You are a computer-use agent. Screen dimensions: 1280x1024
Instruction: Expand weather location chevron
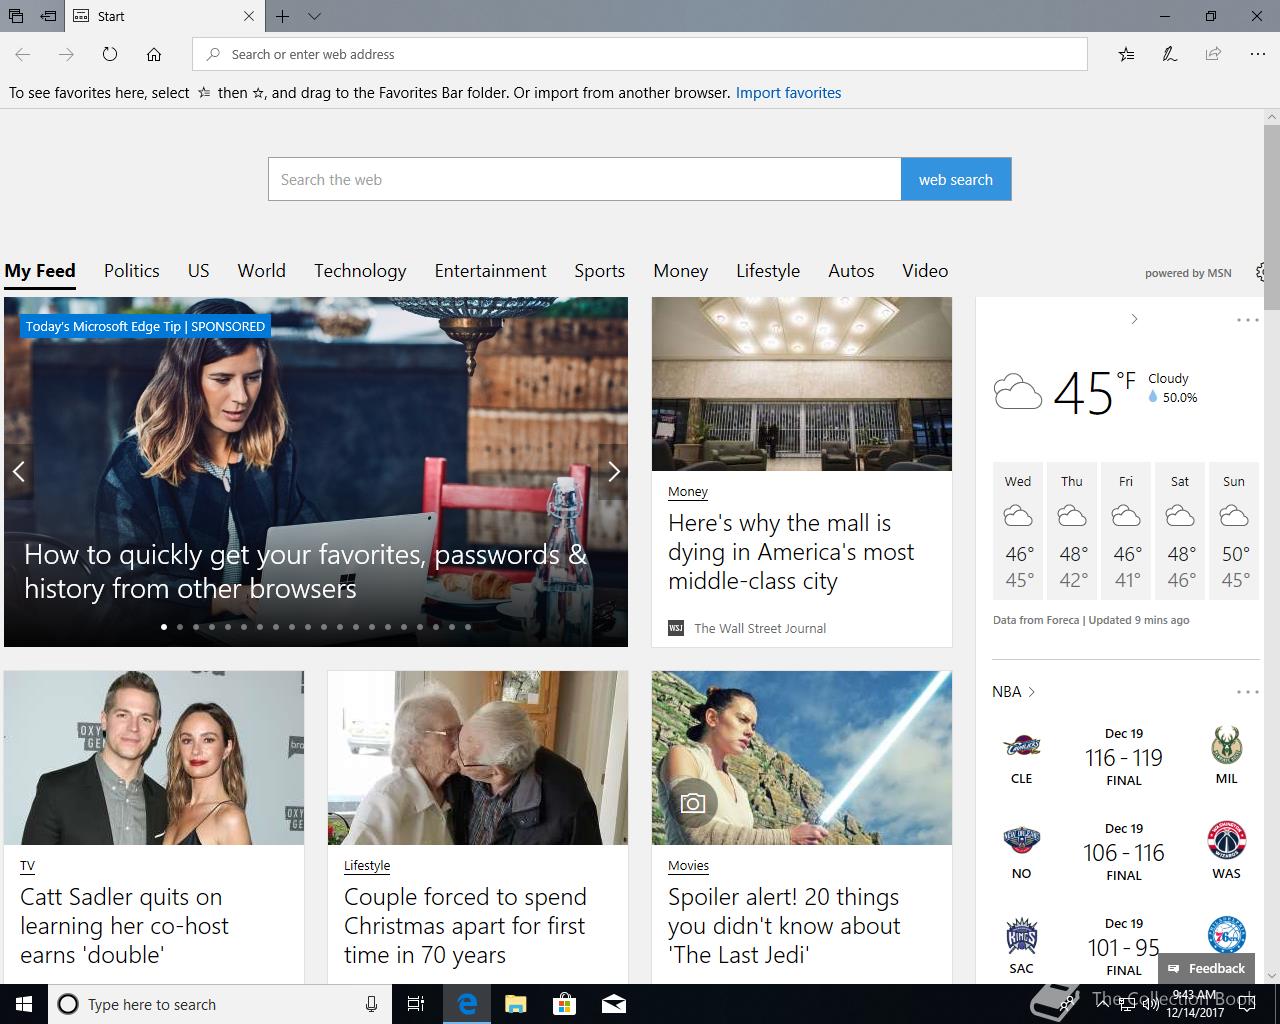tap(1134, 319)
